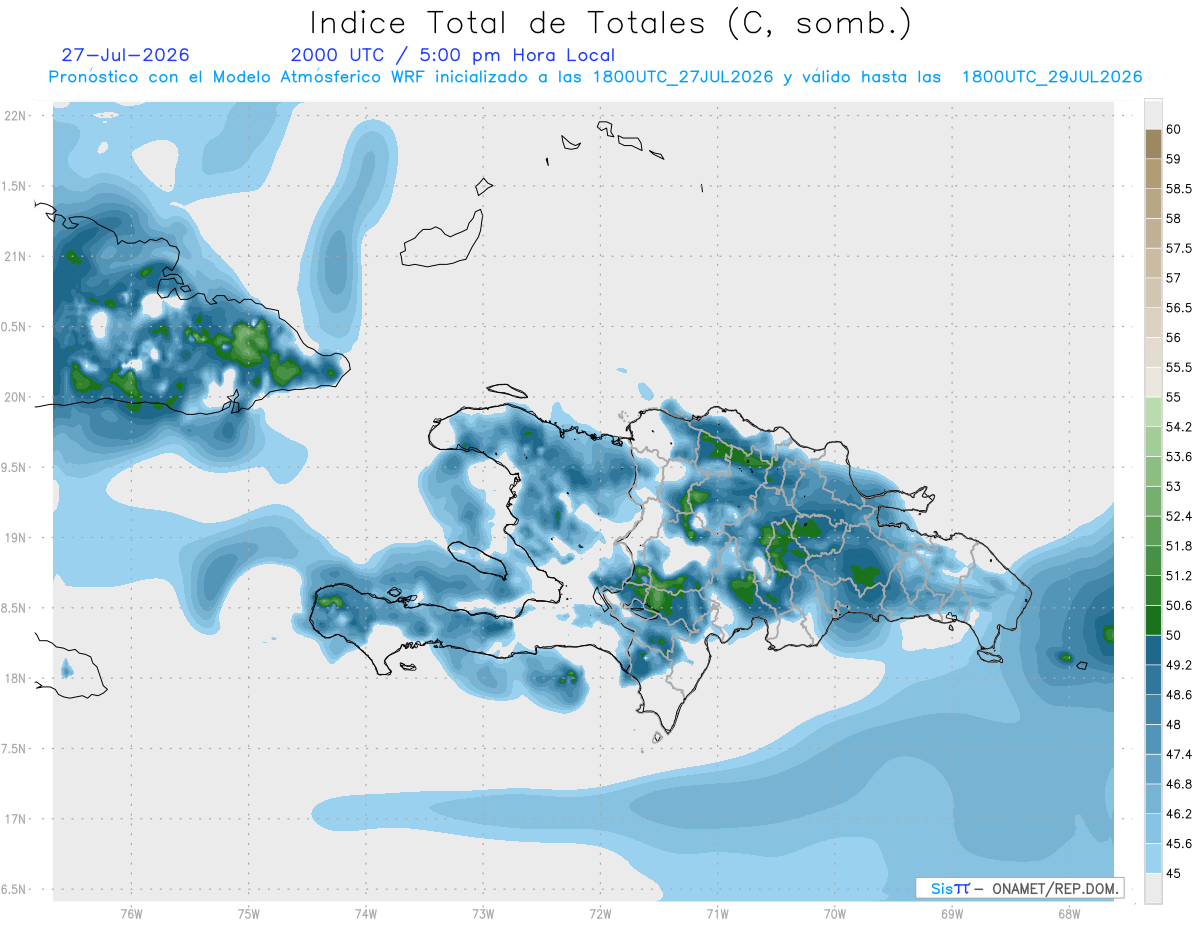The height and width of the screenshot is (927, 1200).
Task: Click the latitude label "20N"
Action: pyautogui.click(x=16, y=397)
